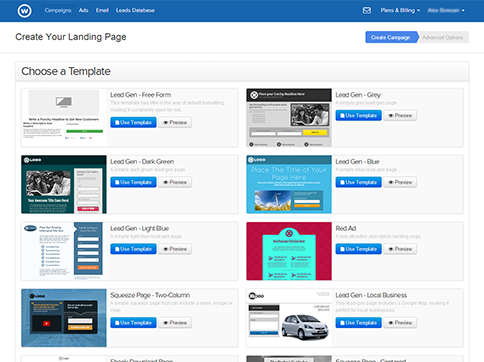Screen dimensions: 484x362
Task: Click the 'Lead Gen - Blue' title
Action: (357, 162)
